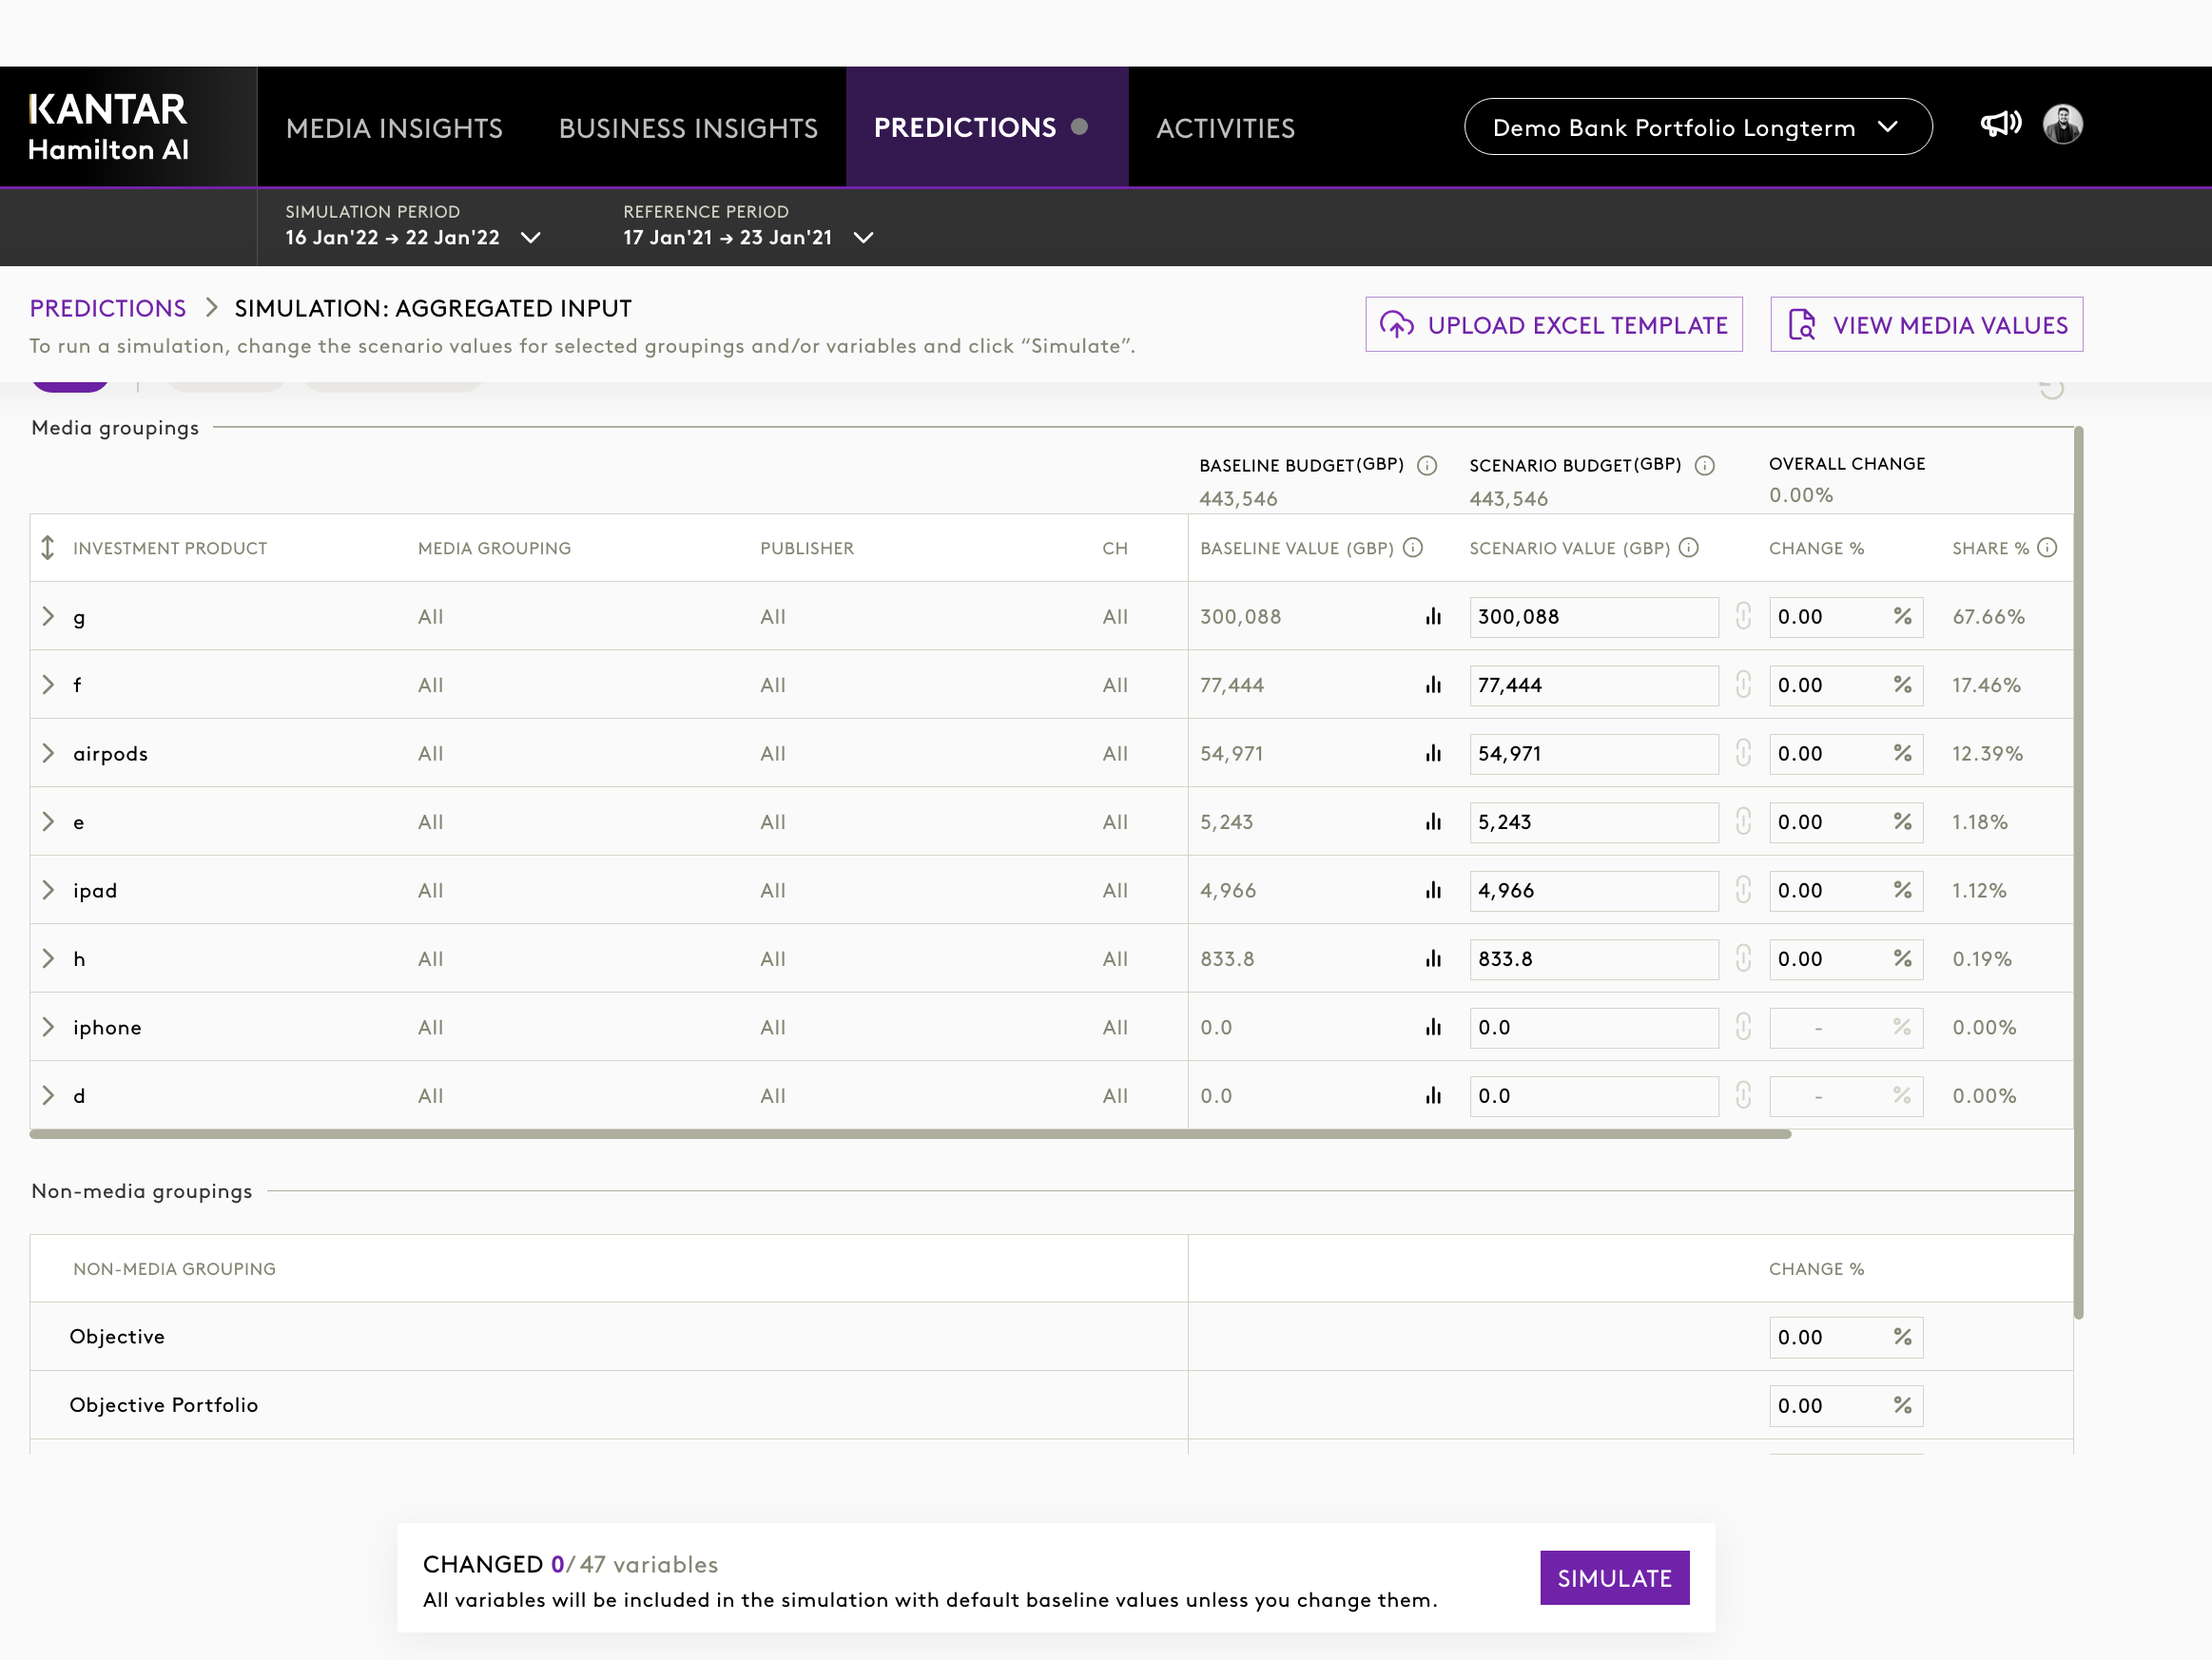Click Upload Excel Template button
Image resolution: width=2212 pixels, height=1660 pixels.
click(x=1553, y=325)
